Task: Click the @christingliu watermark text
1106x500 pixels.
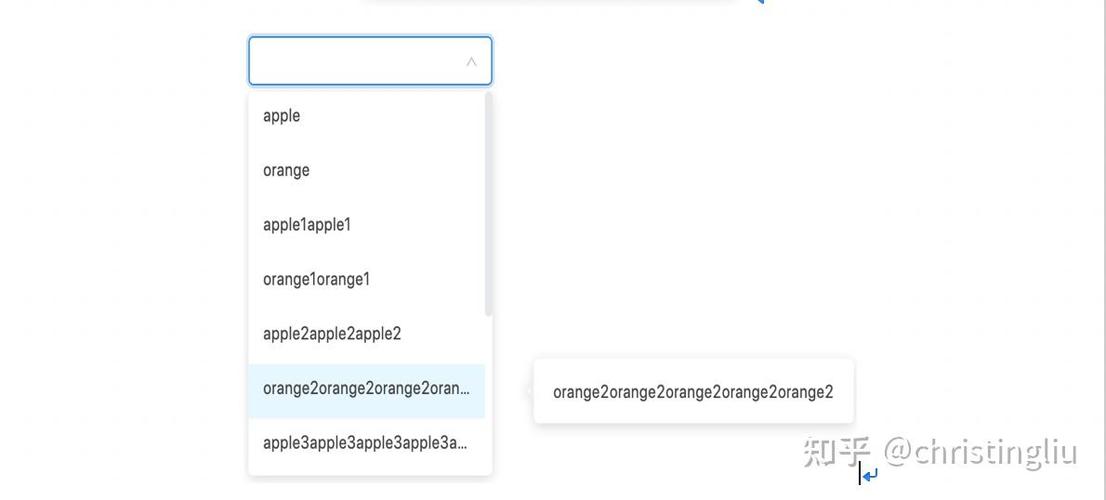Action: pyautogui.click(x=980, y=452)
